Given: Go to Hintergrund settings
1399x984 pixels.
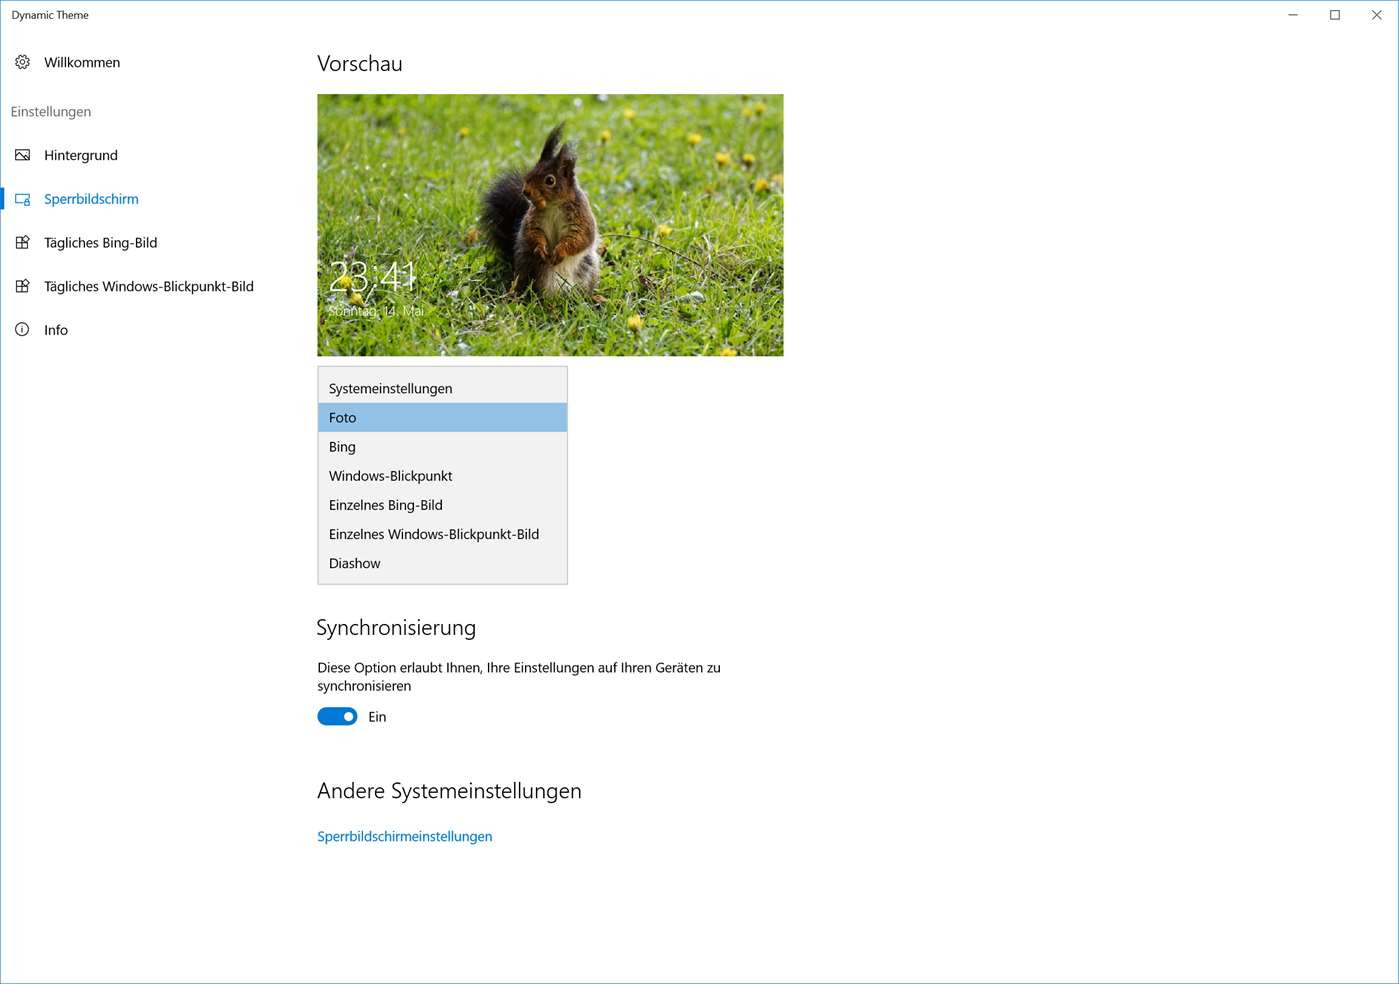Looking at the screenshot, I should coord(81,155).
